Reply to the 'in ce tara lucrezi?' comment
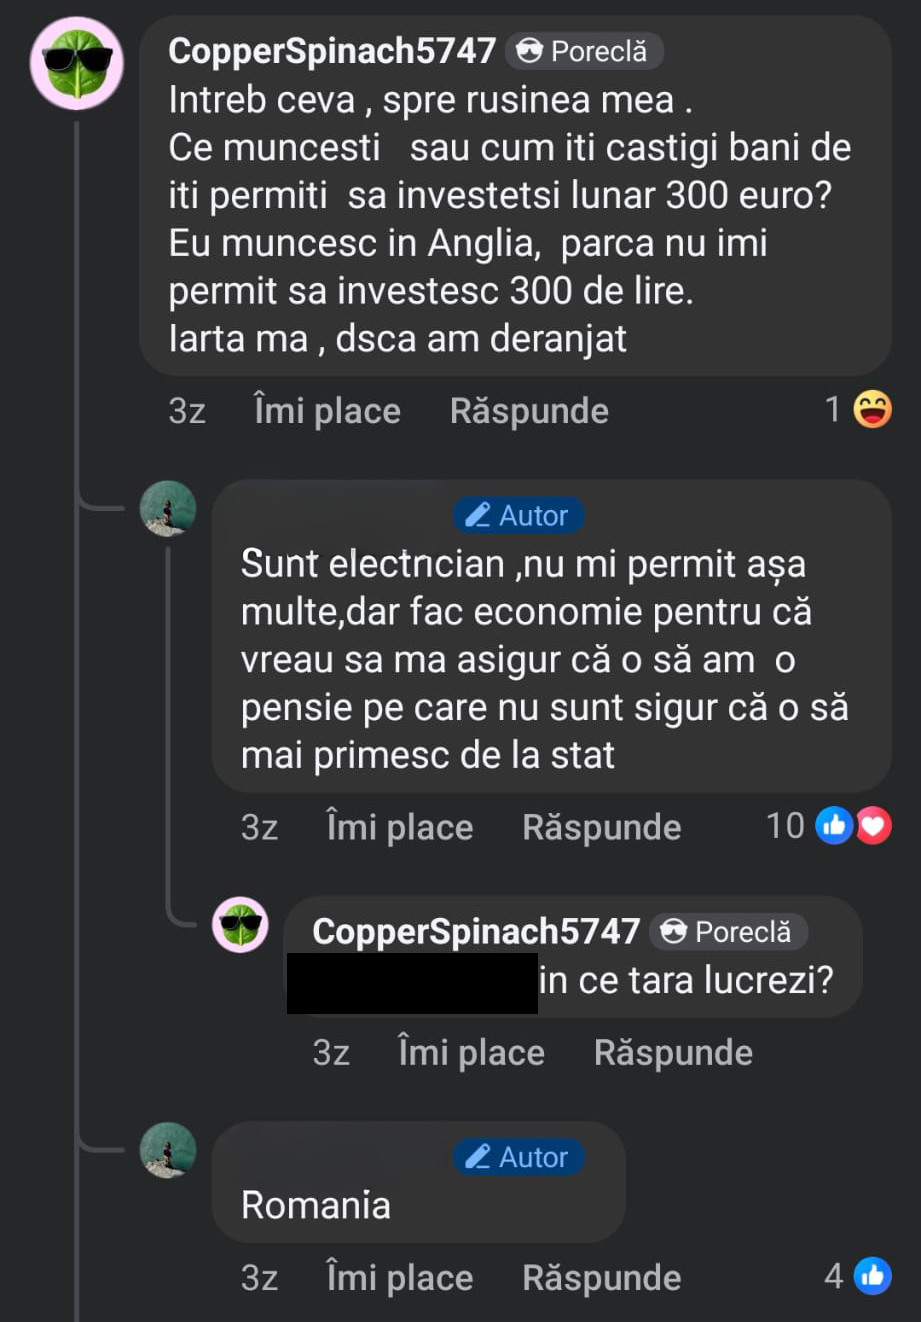This screenshot has height=1322, width=921. [x=673, y=1052]
